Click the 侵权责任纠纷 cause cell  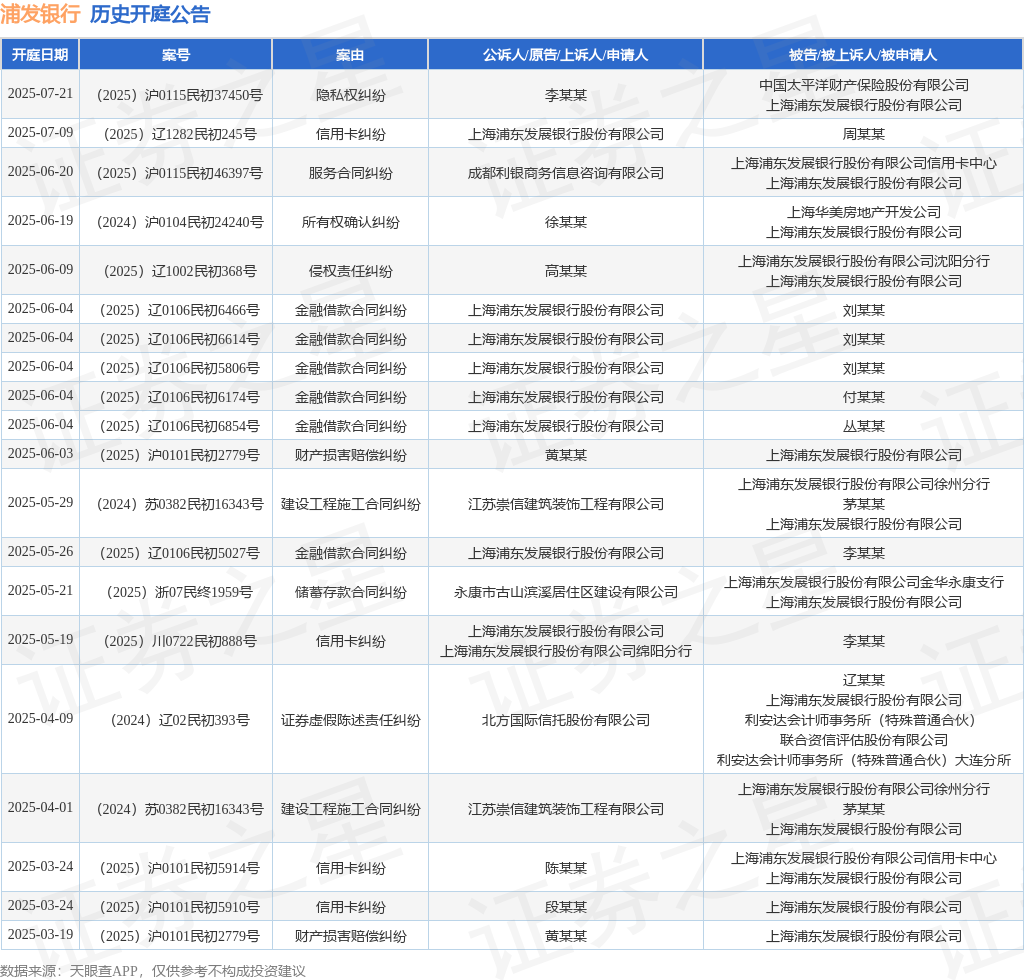tap(351, 271)
